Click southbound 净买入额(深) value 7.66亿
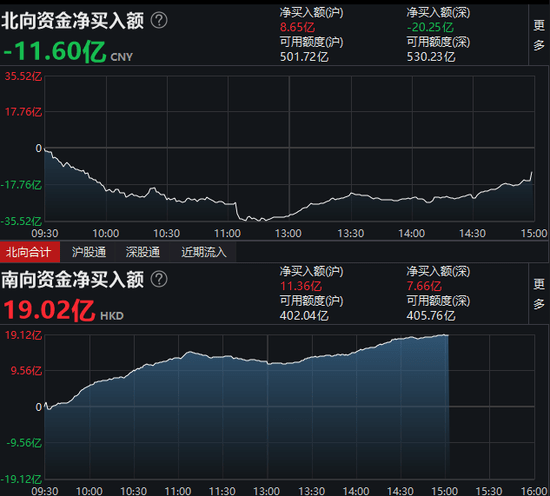Viewport: 550px width, 496px height. pos(424,286)
